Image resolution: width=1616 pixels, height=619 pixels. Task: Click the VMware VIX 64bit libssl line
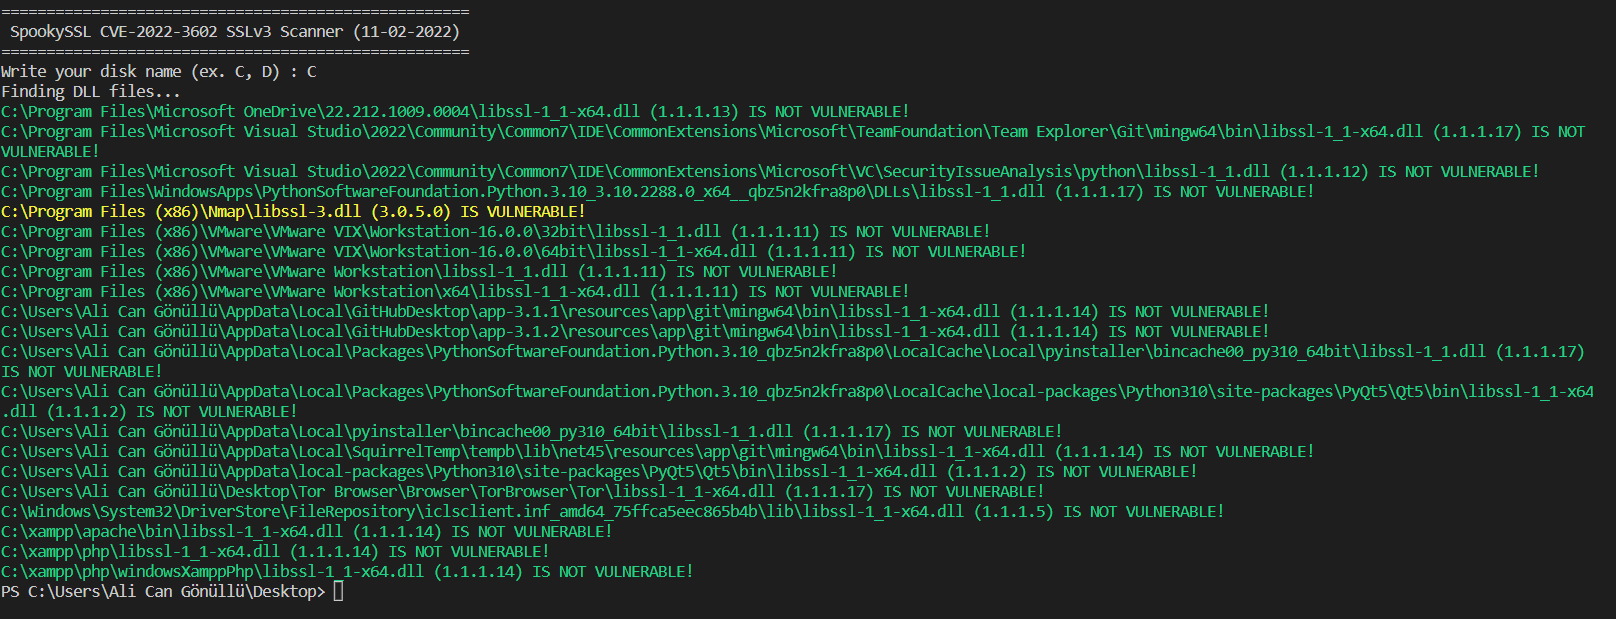513,252
